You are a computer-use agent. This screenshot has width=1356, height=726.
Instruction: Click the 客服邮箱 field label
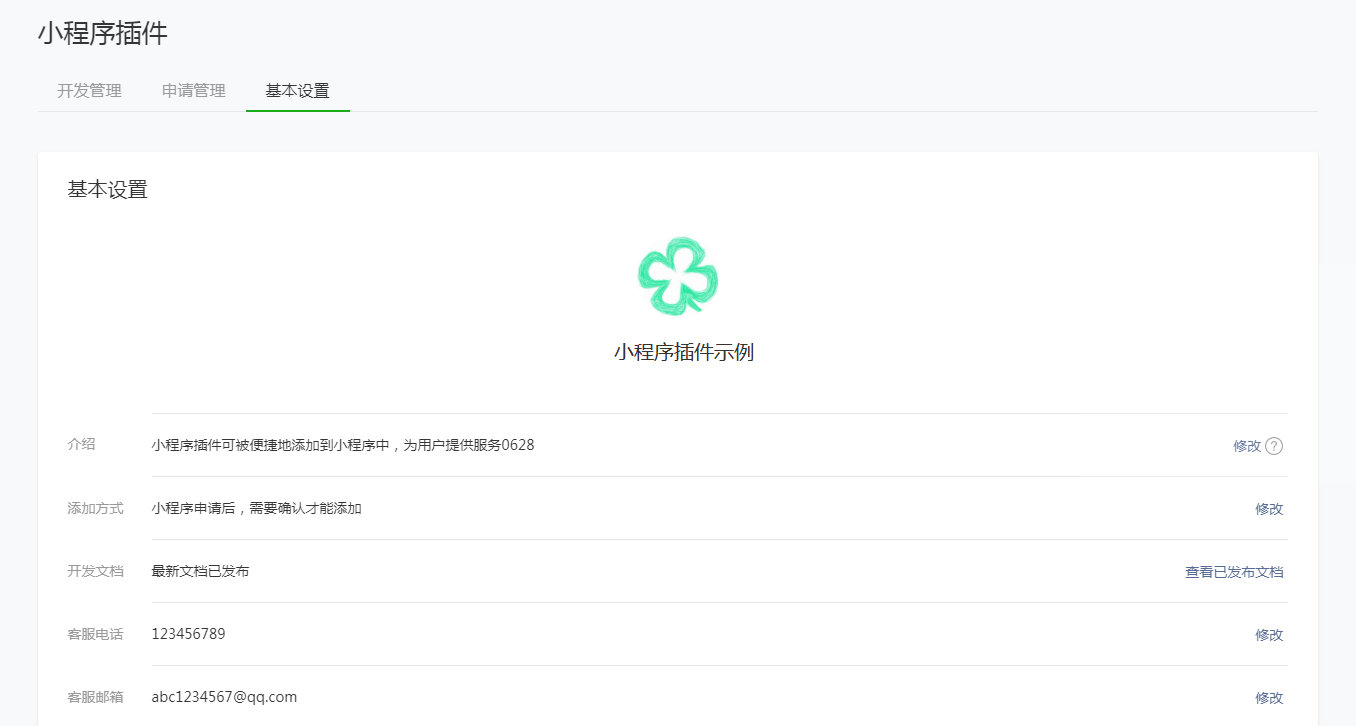[94, 697]
